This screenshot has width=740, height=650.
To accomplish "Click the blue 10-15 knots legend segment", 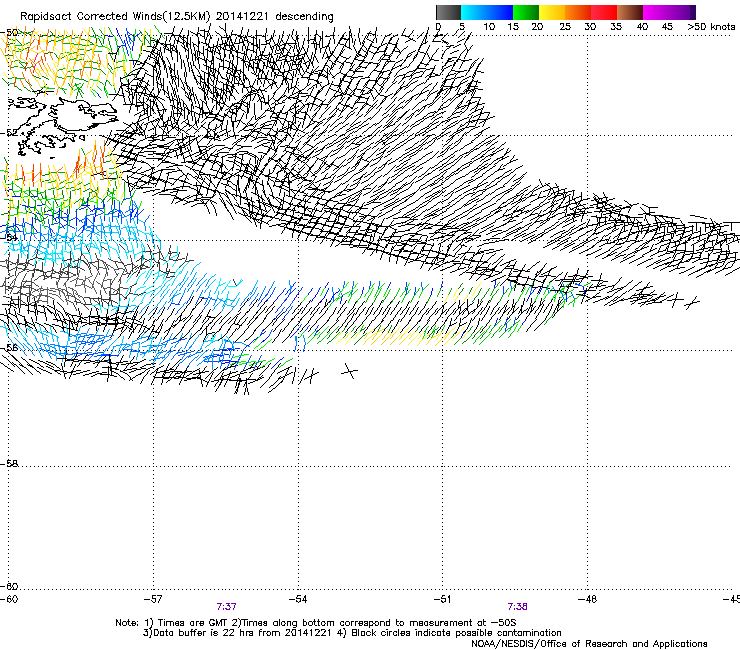I will coord(500,12).
